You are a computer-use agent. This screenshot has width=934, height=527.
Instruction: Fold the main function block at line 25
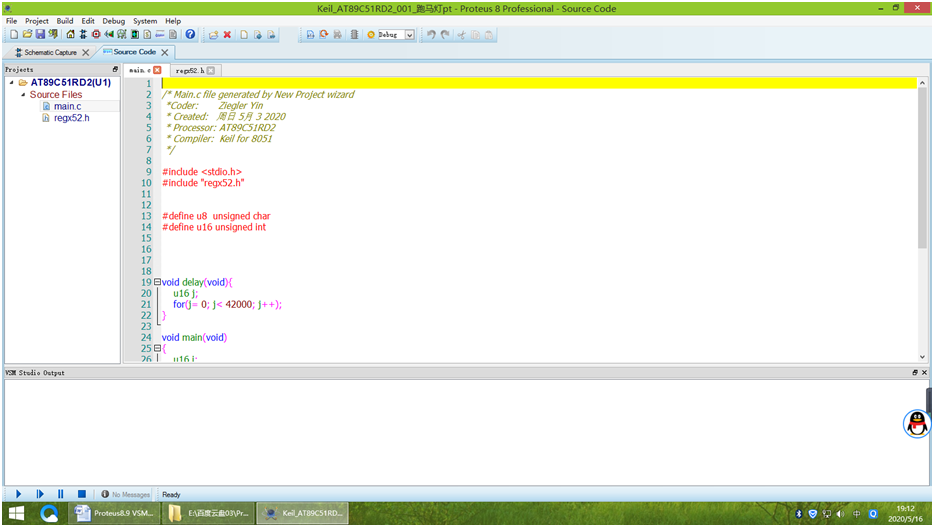pyautogui.click(x=157, y=348)
